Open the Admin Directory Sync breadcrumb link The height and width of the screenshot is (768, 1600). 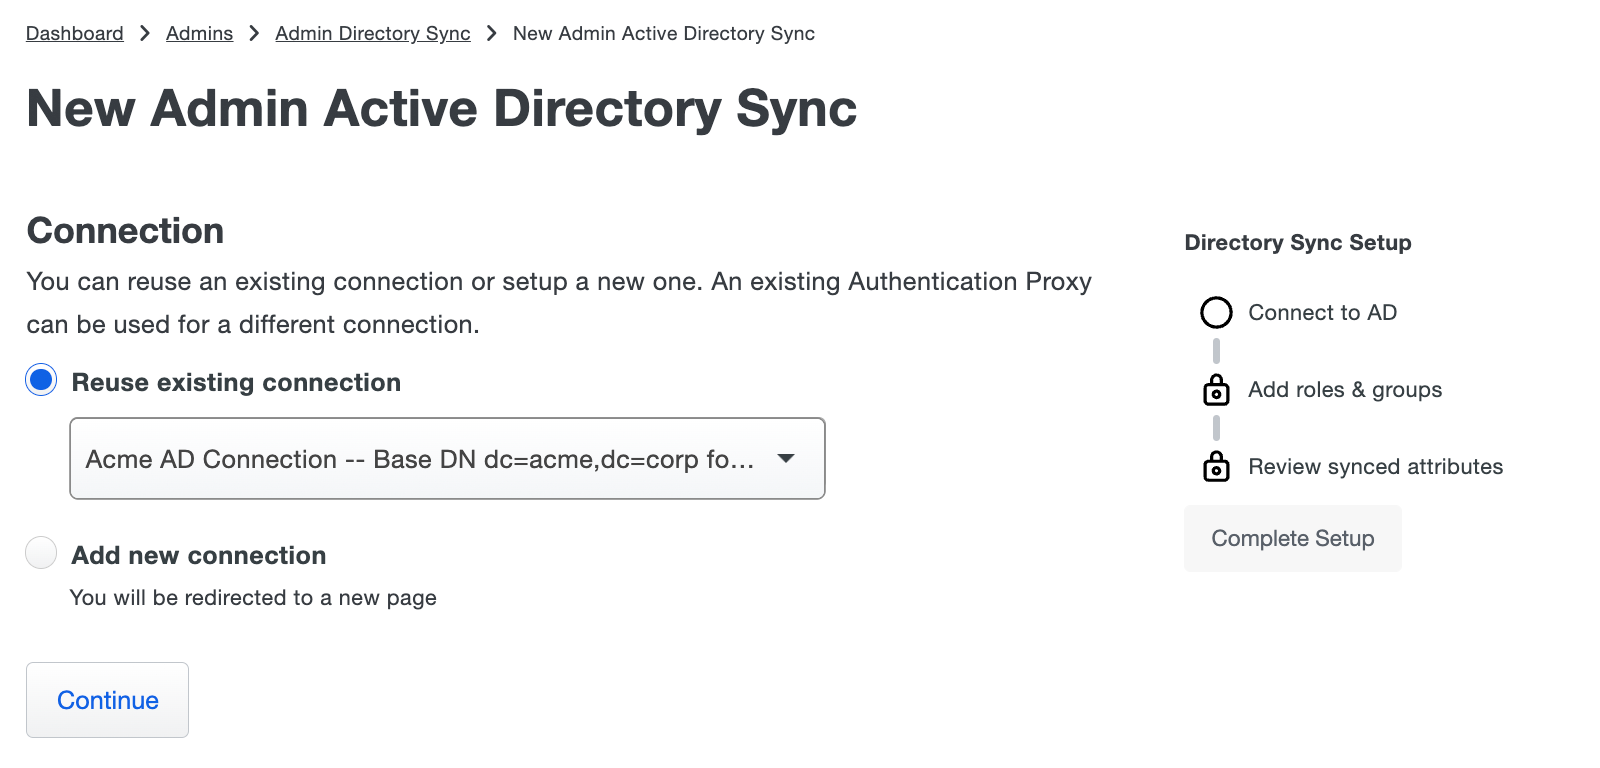(372, 33)
